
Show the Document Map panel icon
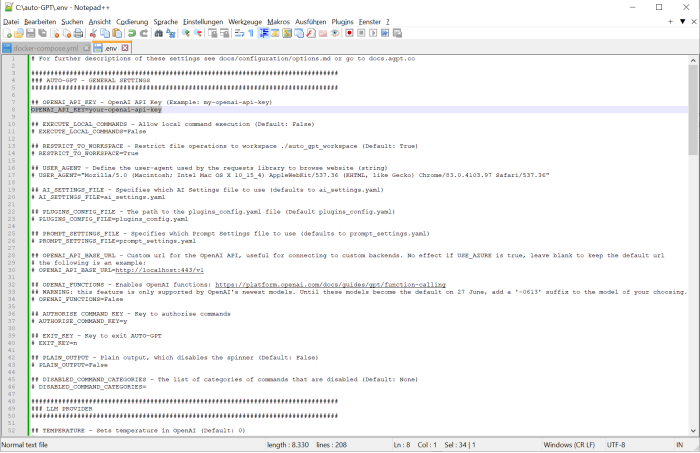[x=287, y=33]
